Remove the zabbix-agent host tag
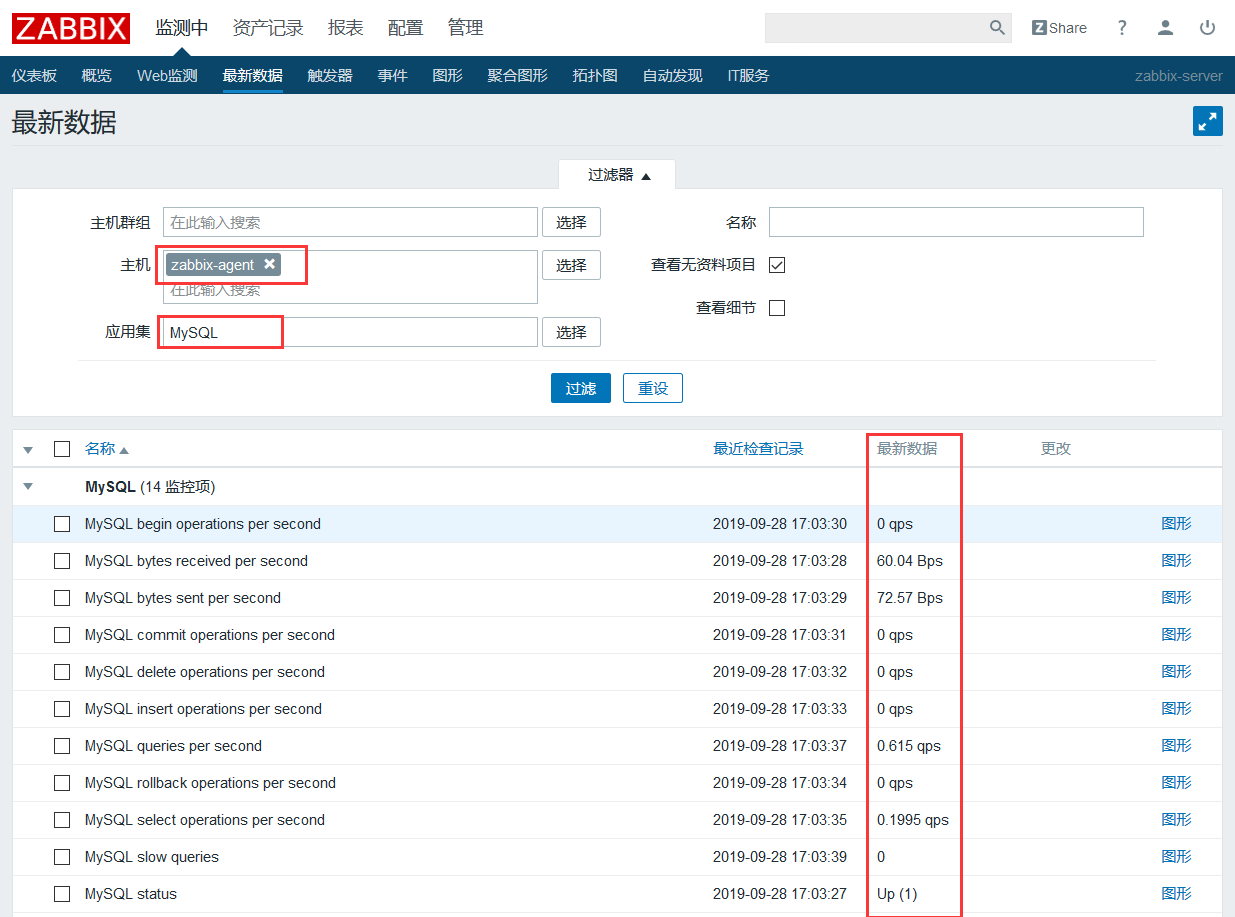This screenshot has width=1235, height=917. [269, 264]
